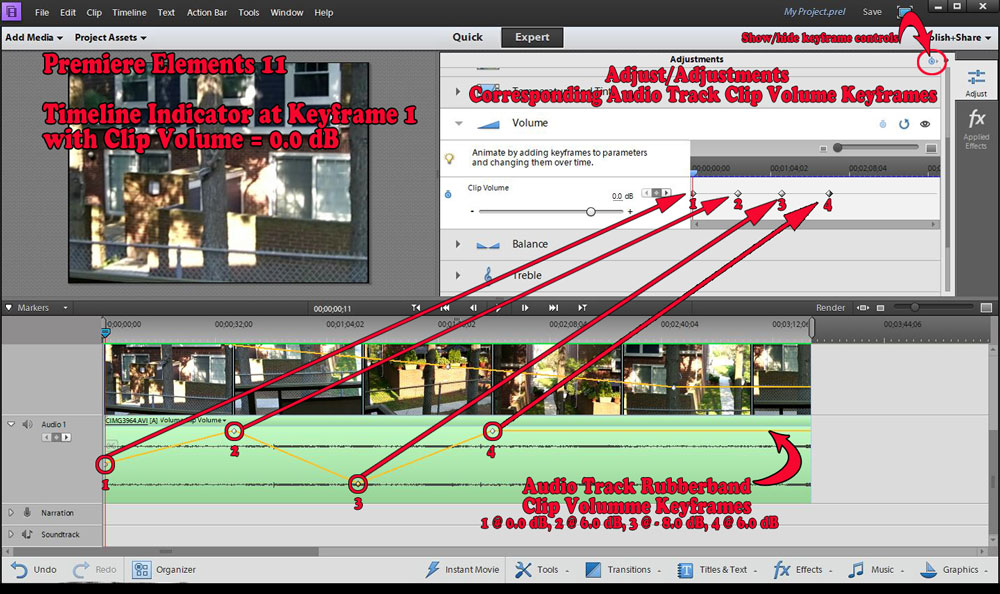Add/remove Clip Volume keyframe button
The width and height of the screenshot is (1000, 594).
click(656, 192)
